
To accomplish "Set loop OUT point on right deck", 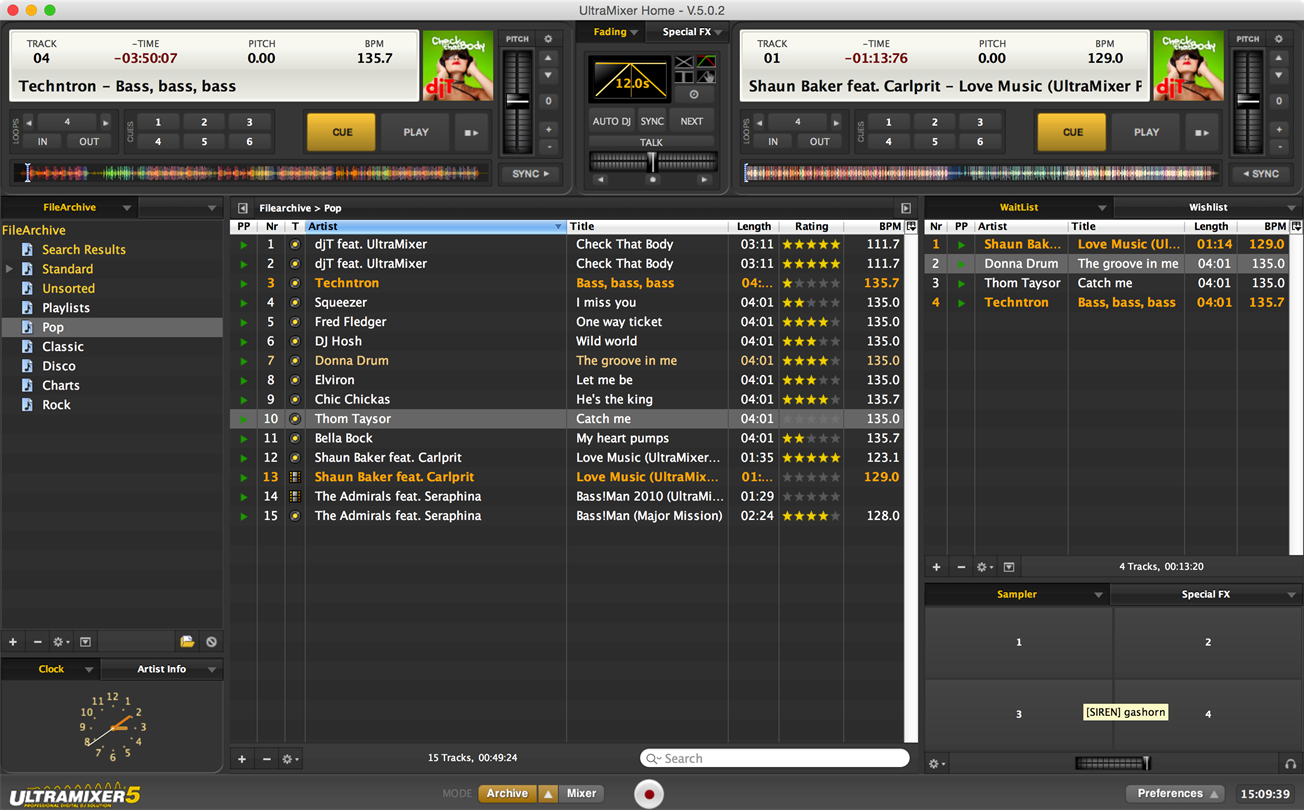I will [820, 142].
